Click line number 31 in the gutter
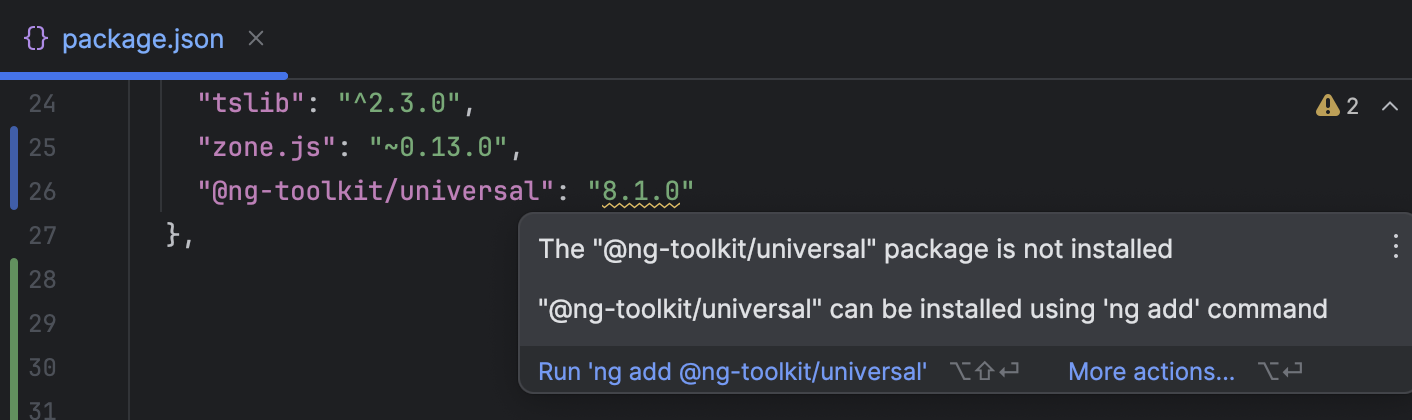Screen dimensions: 1412x420 click(x=43, y=411)
